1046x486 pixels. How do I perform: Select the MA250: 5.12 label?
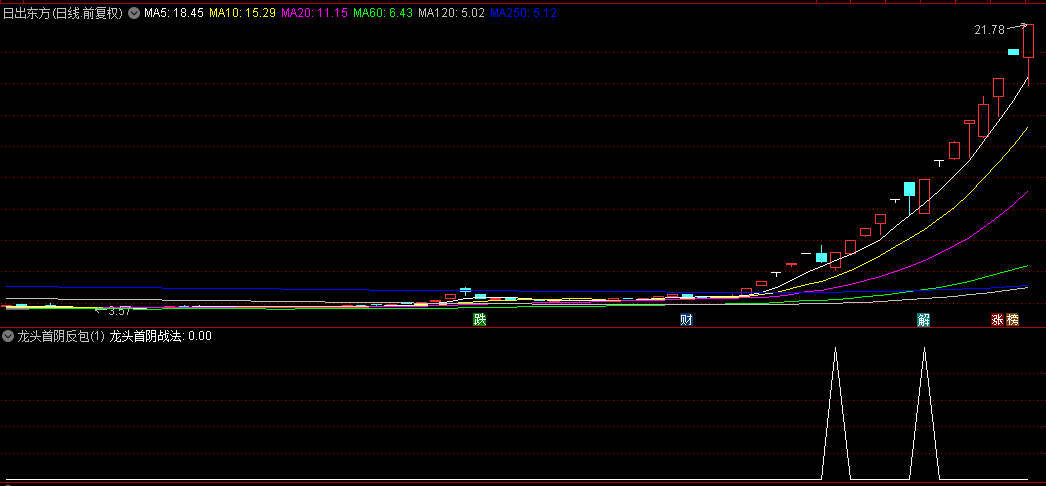click(x=524, y=13)
